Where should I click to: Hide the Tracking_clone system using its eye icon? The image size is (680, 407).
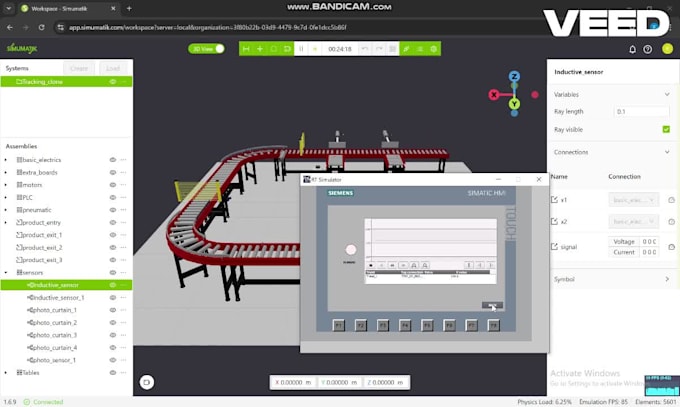pos(112,82)
